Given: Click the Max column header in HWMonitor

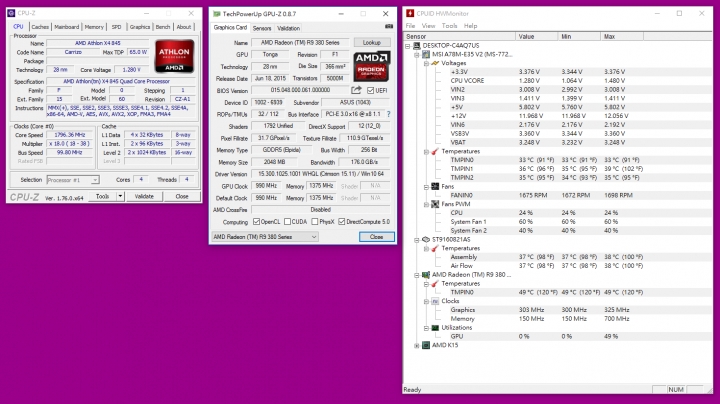Looking at the screenshot, I should (621, 36).
